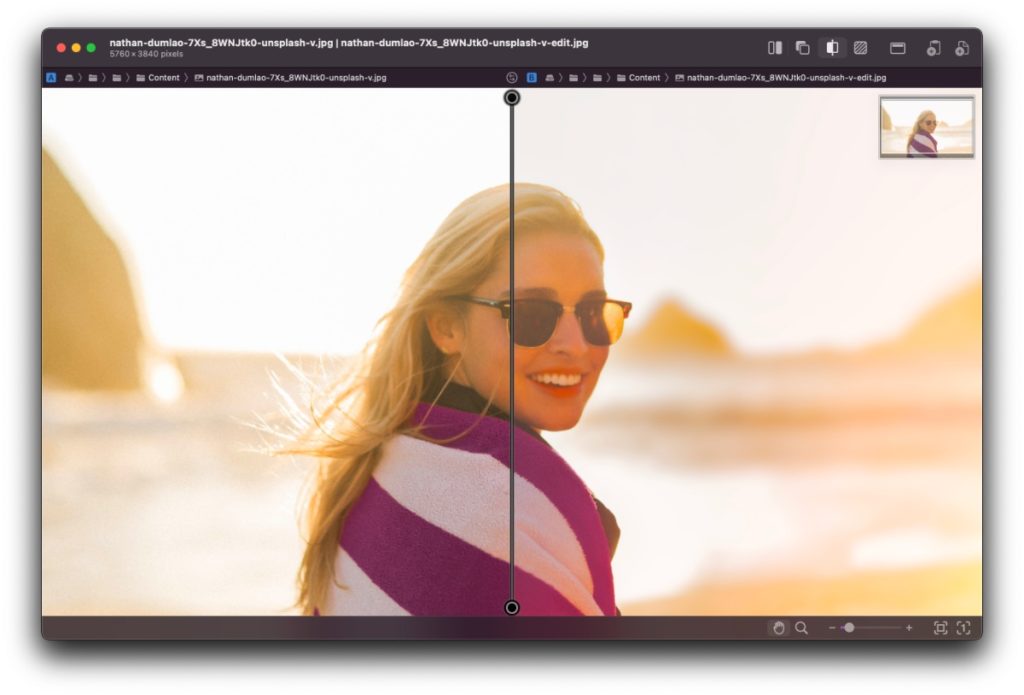Click the zoom slider knob
Viewport: 1024px width, 695px height.
point(849,628)
